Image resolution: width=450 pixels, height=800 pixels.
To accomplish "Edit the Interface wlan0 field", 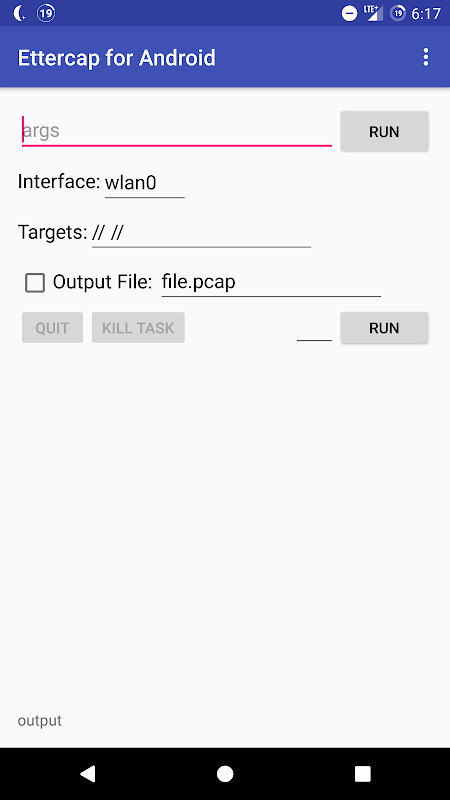I will point(145,183).
